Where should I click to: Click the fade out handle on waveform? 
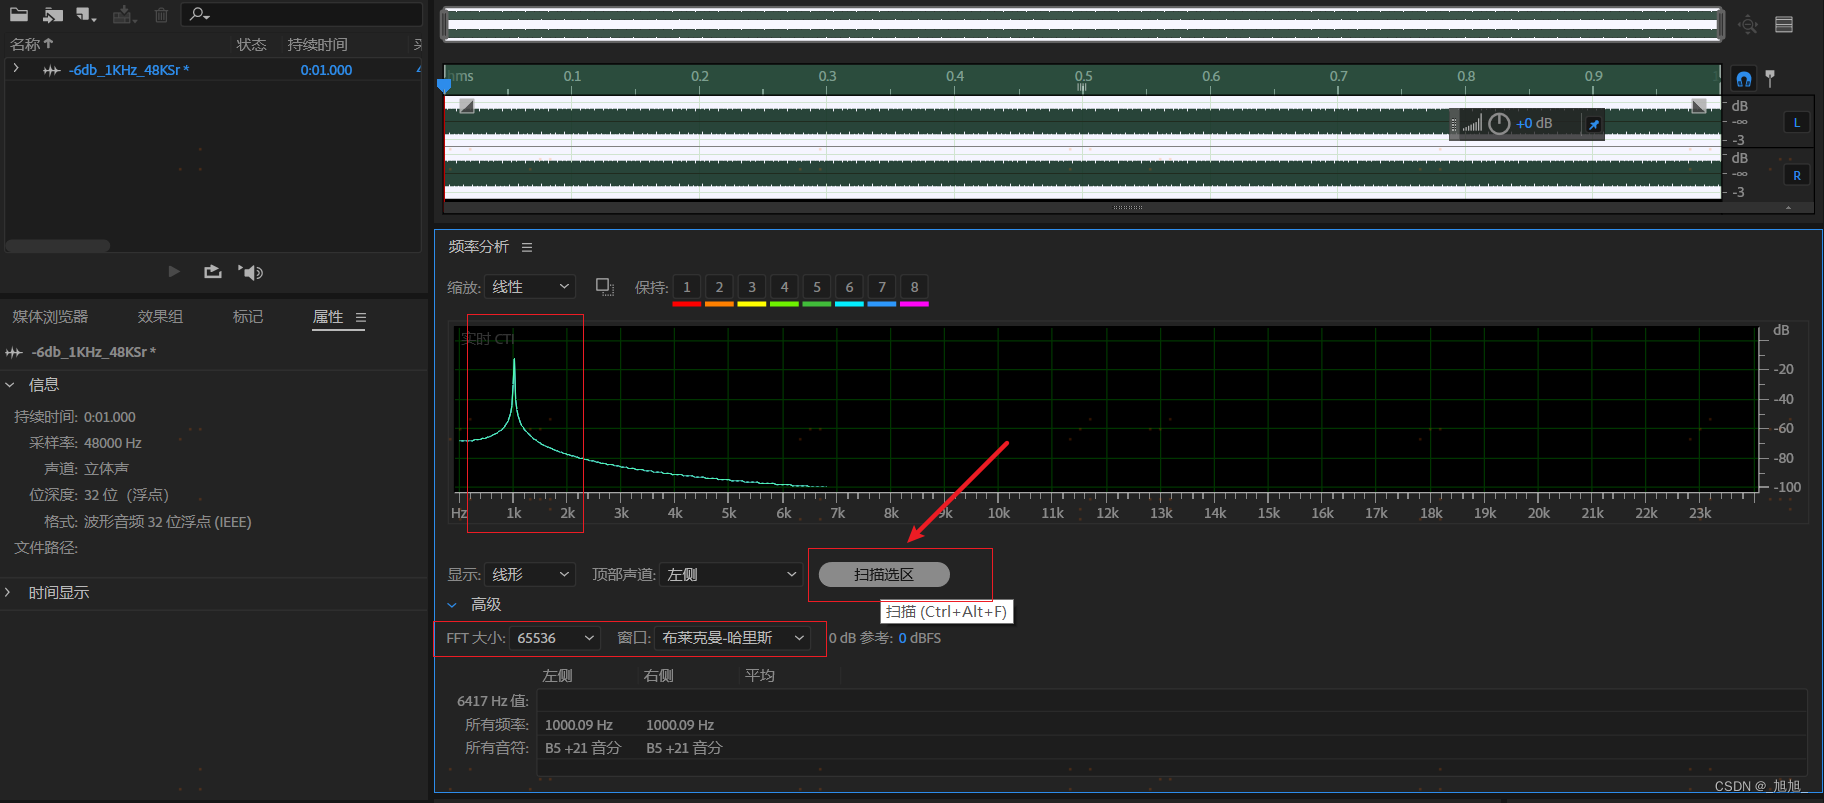1699,106
